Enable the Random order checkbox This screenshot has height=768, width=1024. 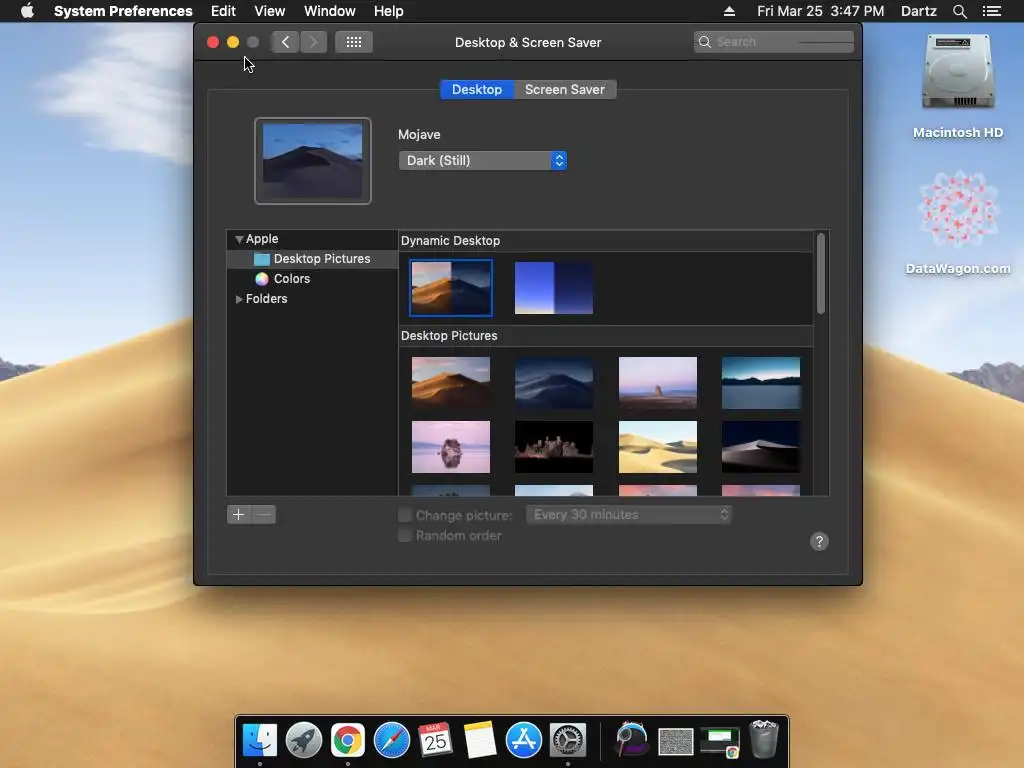(405, 536)
